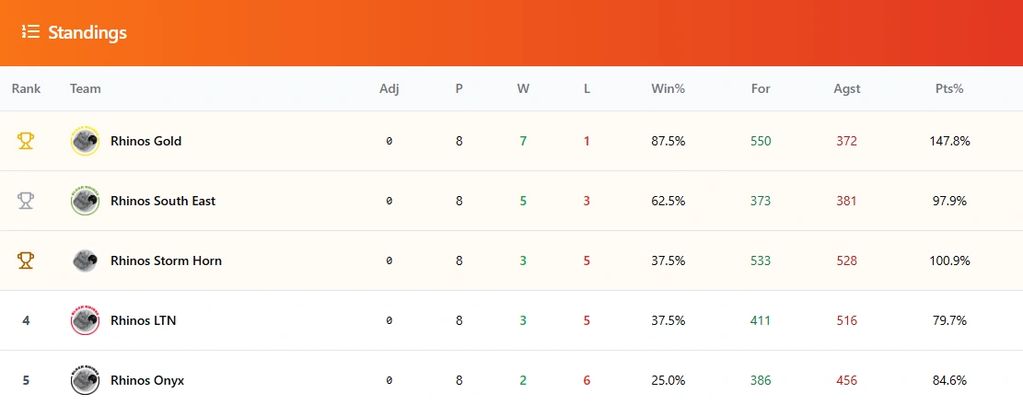The image size is (1023, 405).
Task: Open the Rhinos Onyx team name
Action: 147,381
